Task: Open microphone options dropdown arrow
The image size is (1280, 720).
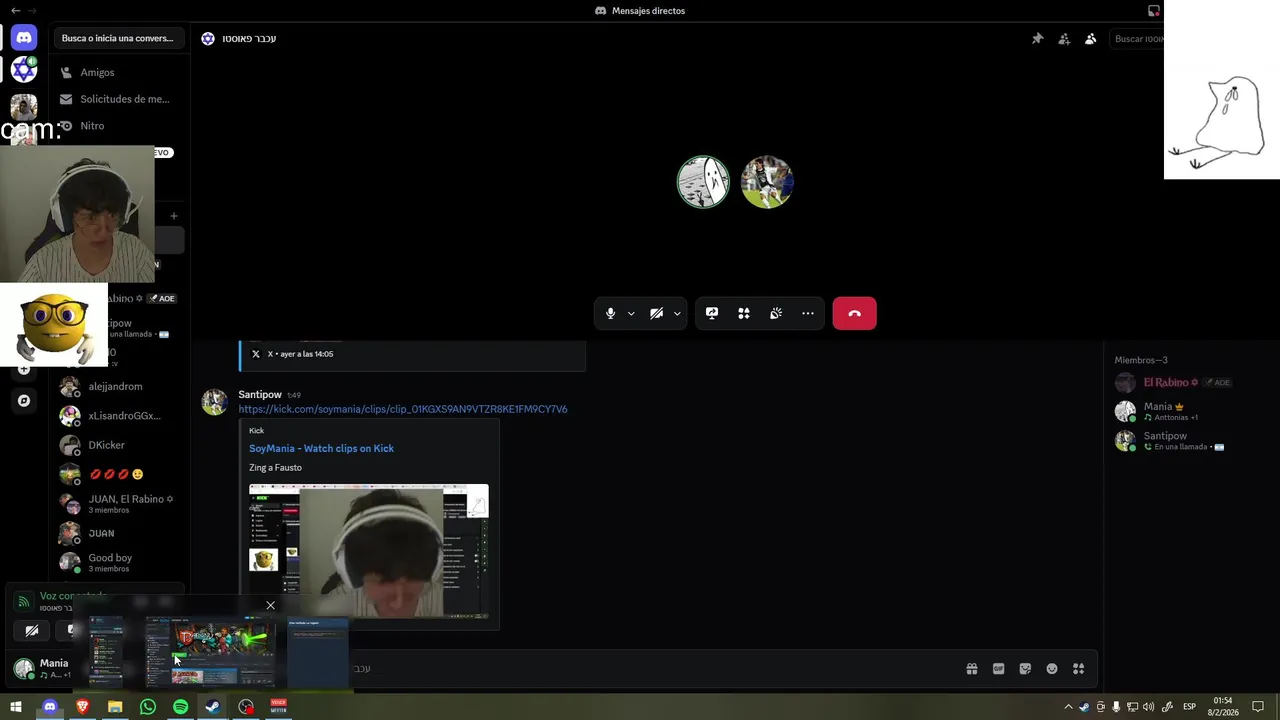Action: (631, 313)
